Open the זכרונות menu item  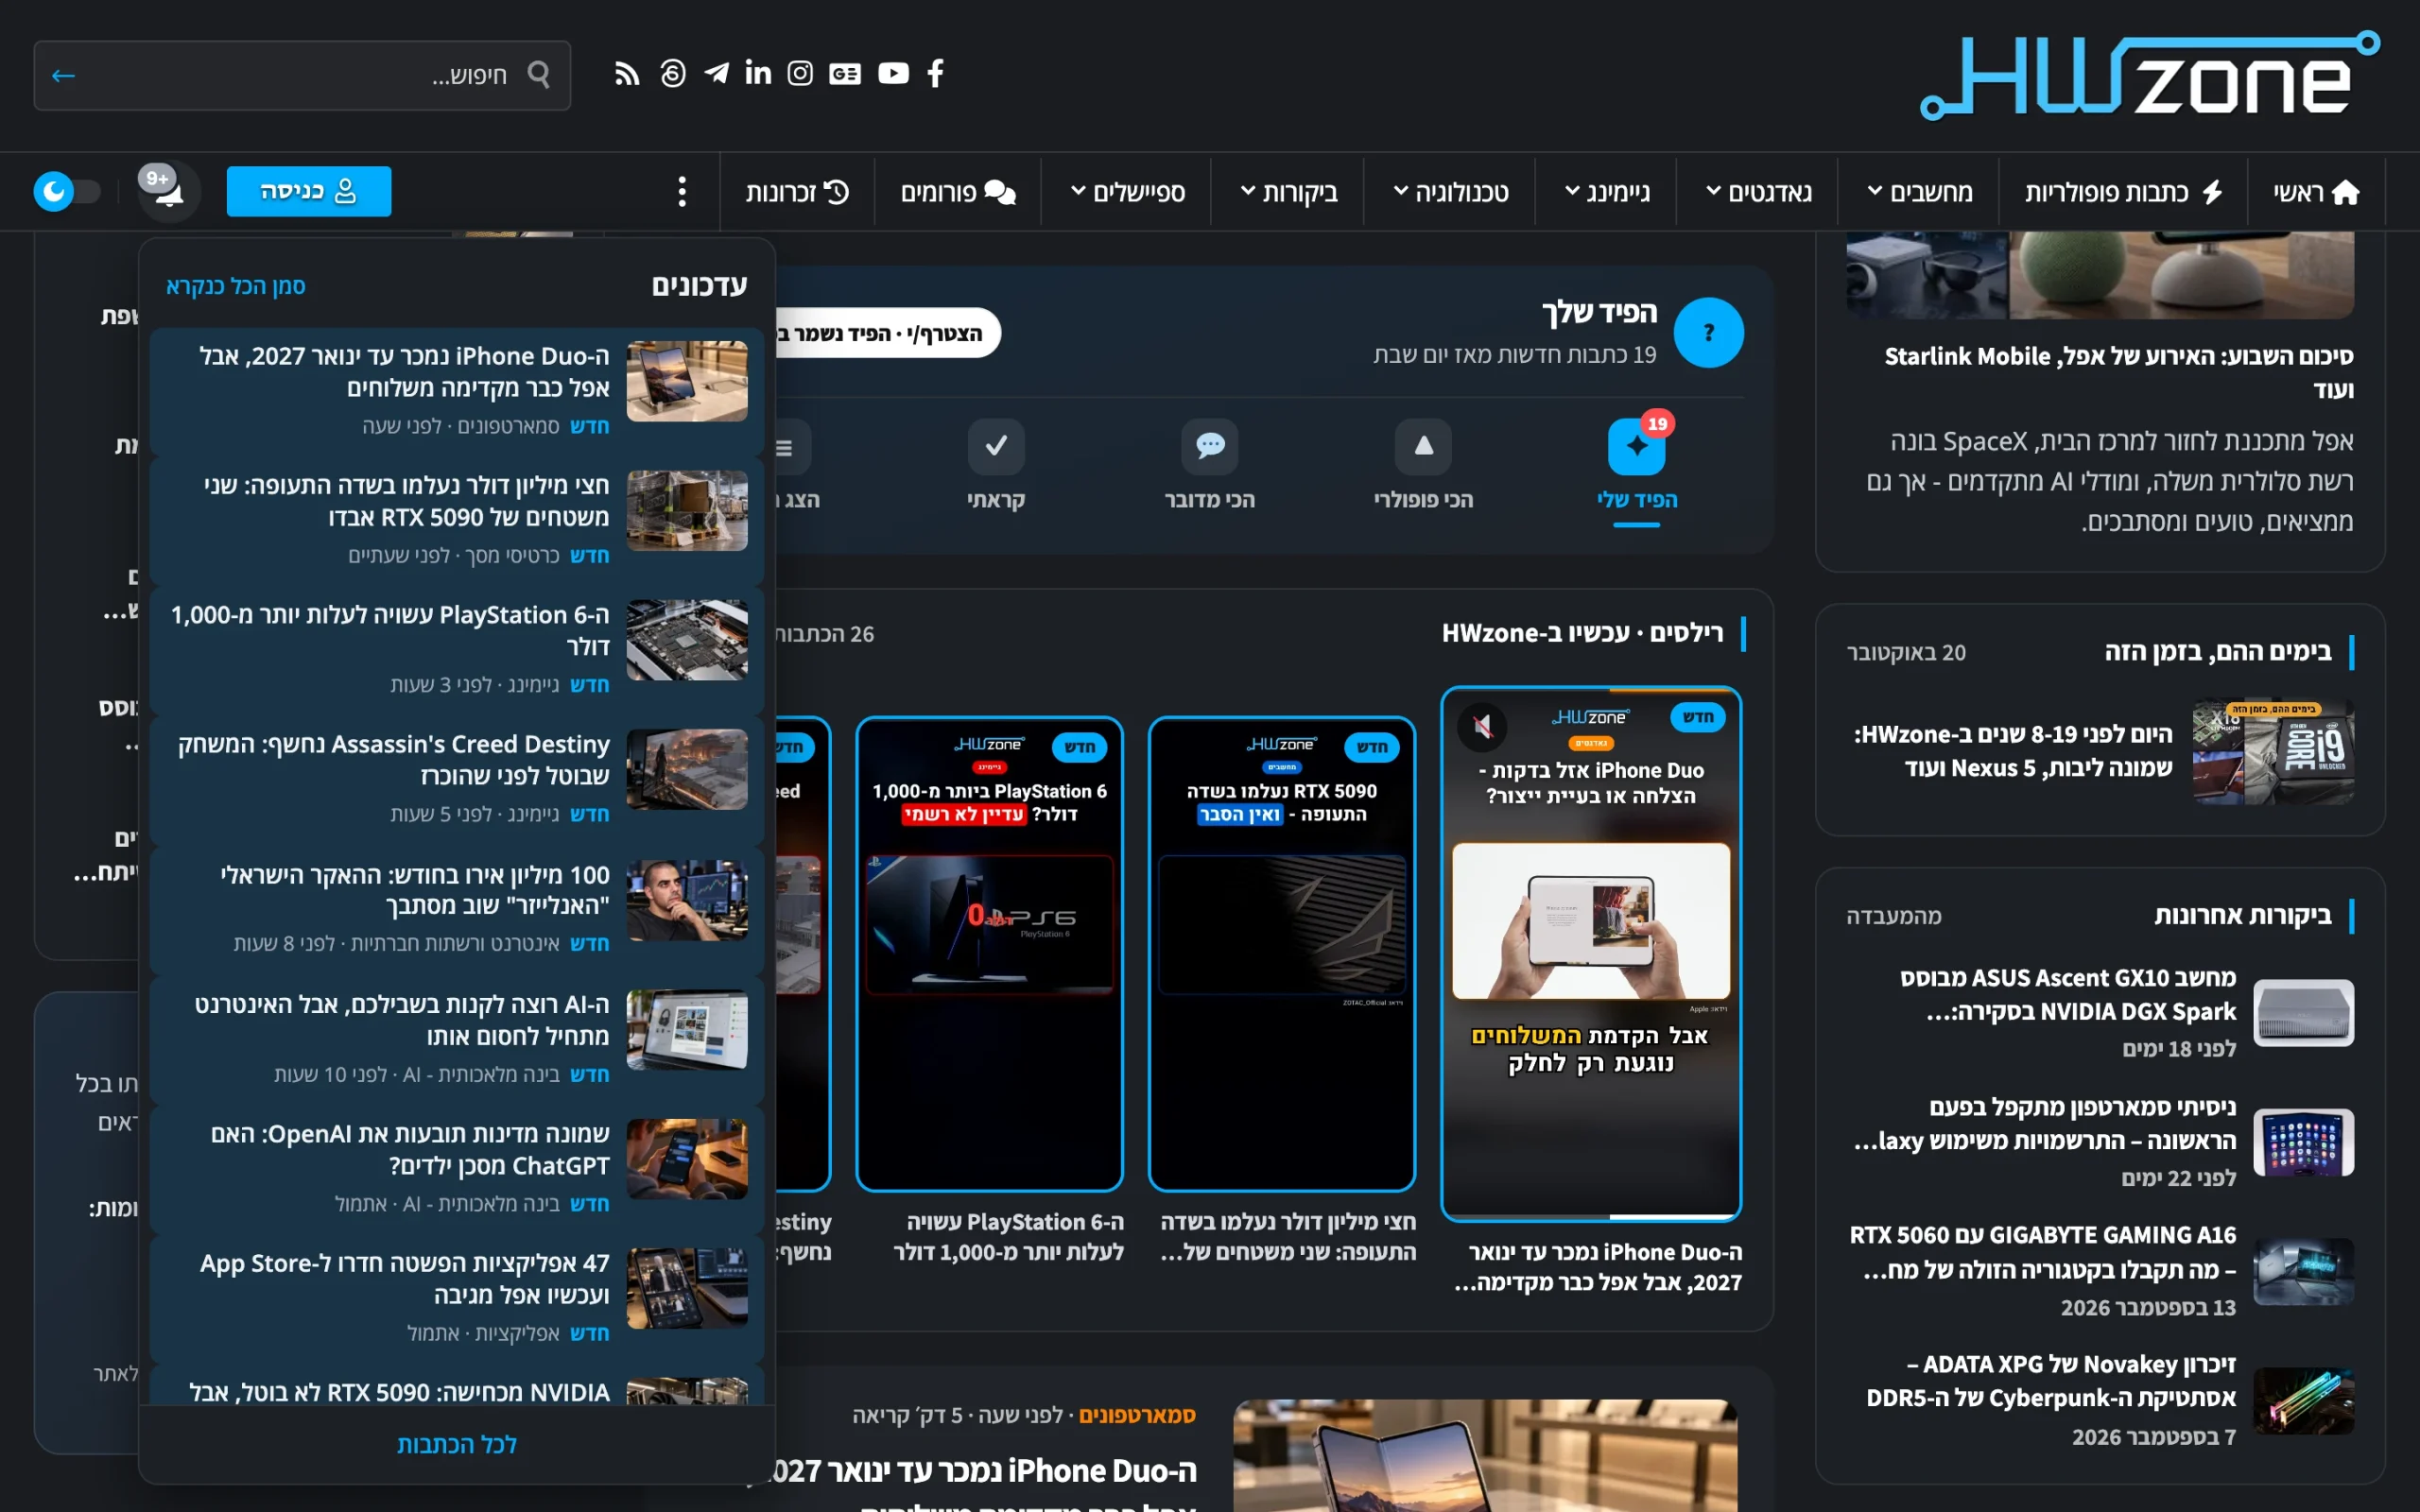[797, 192]
